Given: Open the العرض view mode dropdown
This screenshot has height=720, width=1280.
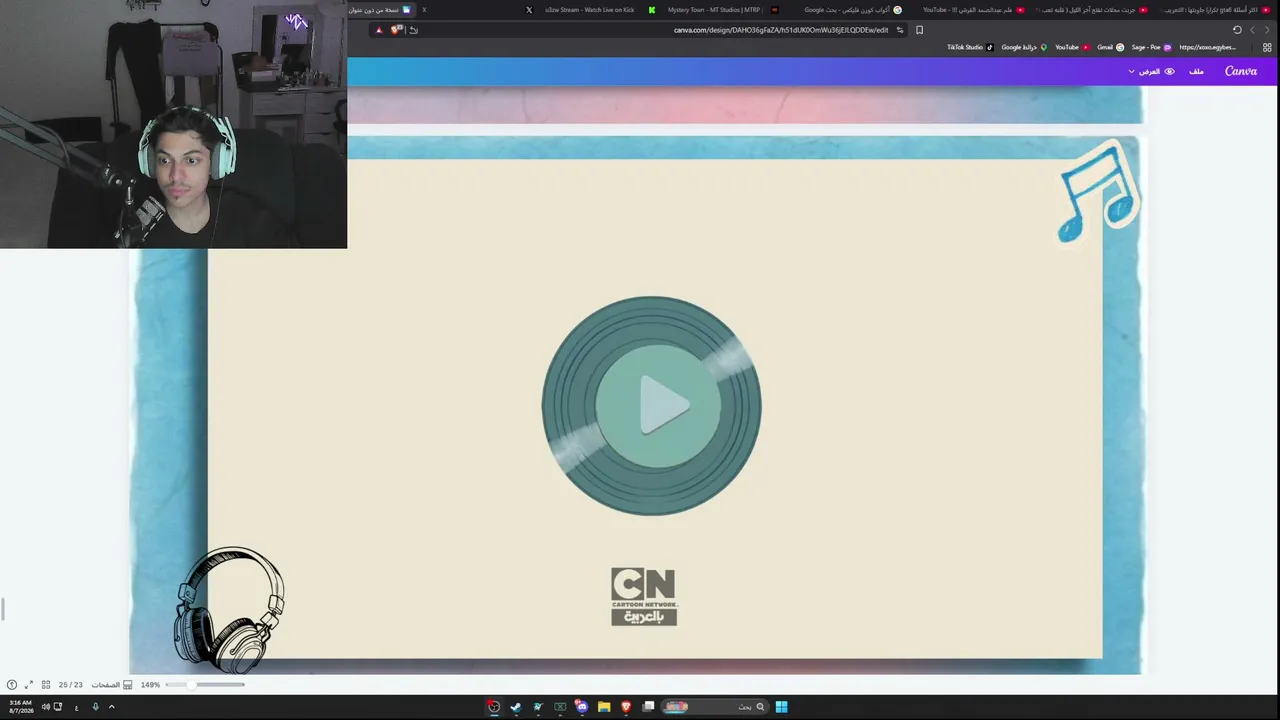Looking at the screenshot, I should (x=1145, y=71).
